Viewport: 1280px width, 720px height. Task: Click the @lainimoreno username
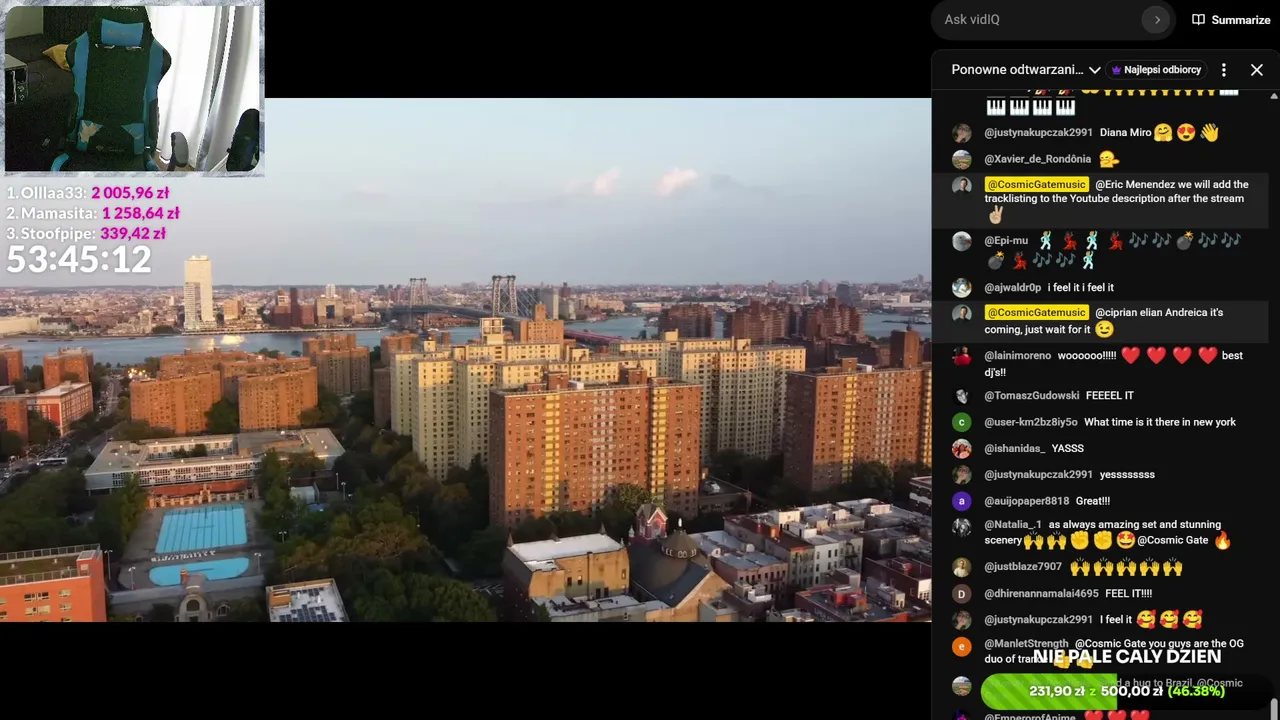[x=1018, y=356]
